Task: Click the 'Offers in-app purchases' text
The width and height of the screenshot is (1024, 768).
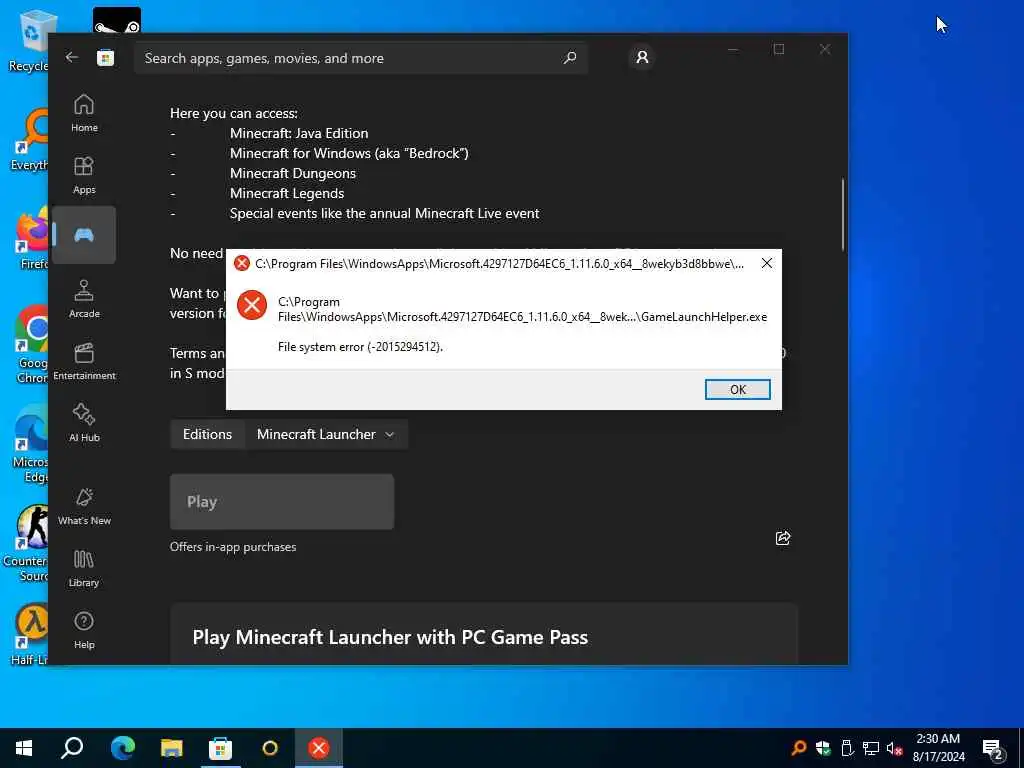Action: (232, 547)
